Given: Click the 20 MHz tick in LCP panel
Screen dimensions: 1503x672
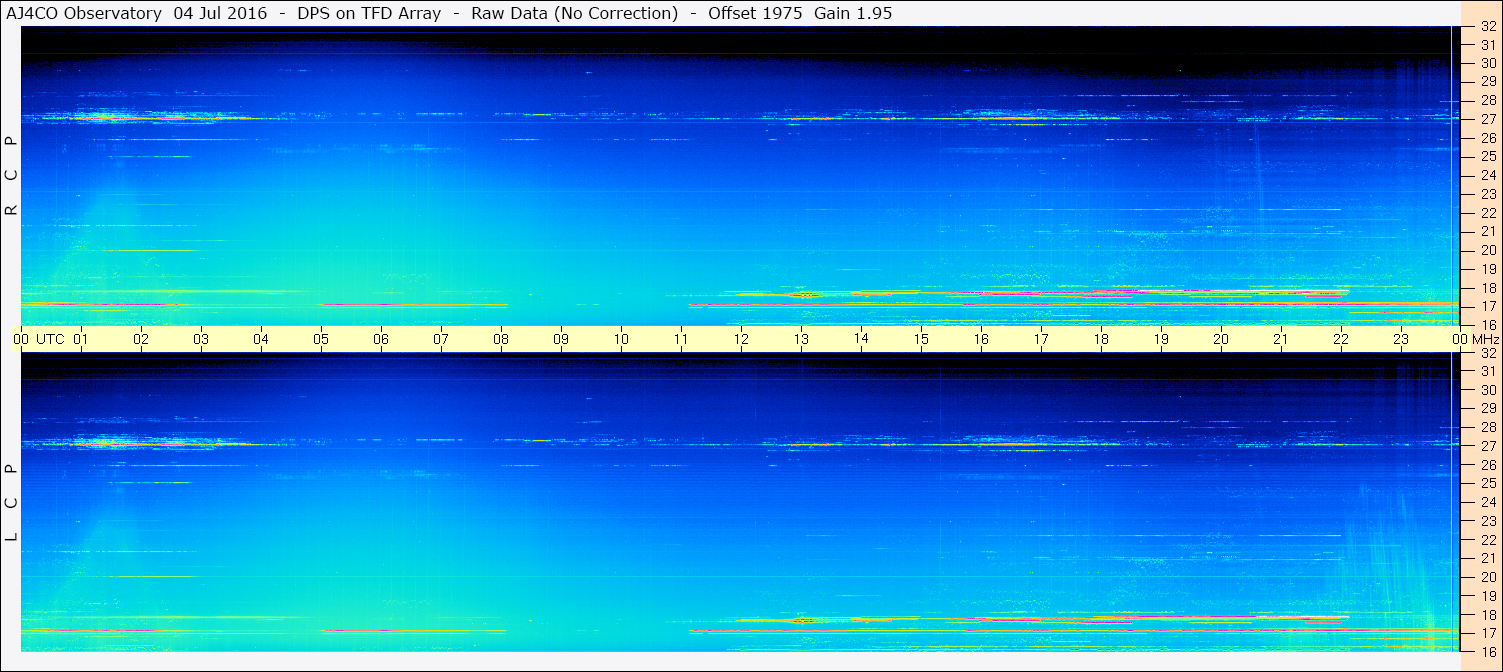Looking at the screenshot, I should [x=1487, y=577].
